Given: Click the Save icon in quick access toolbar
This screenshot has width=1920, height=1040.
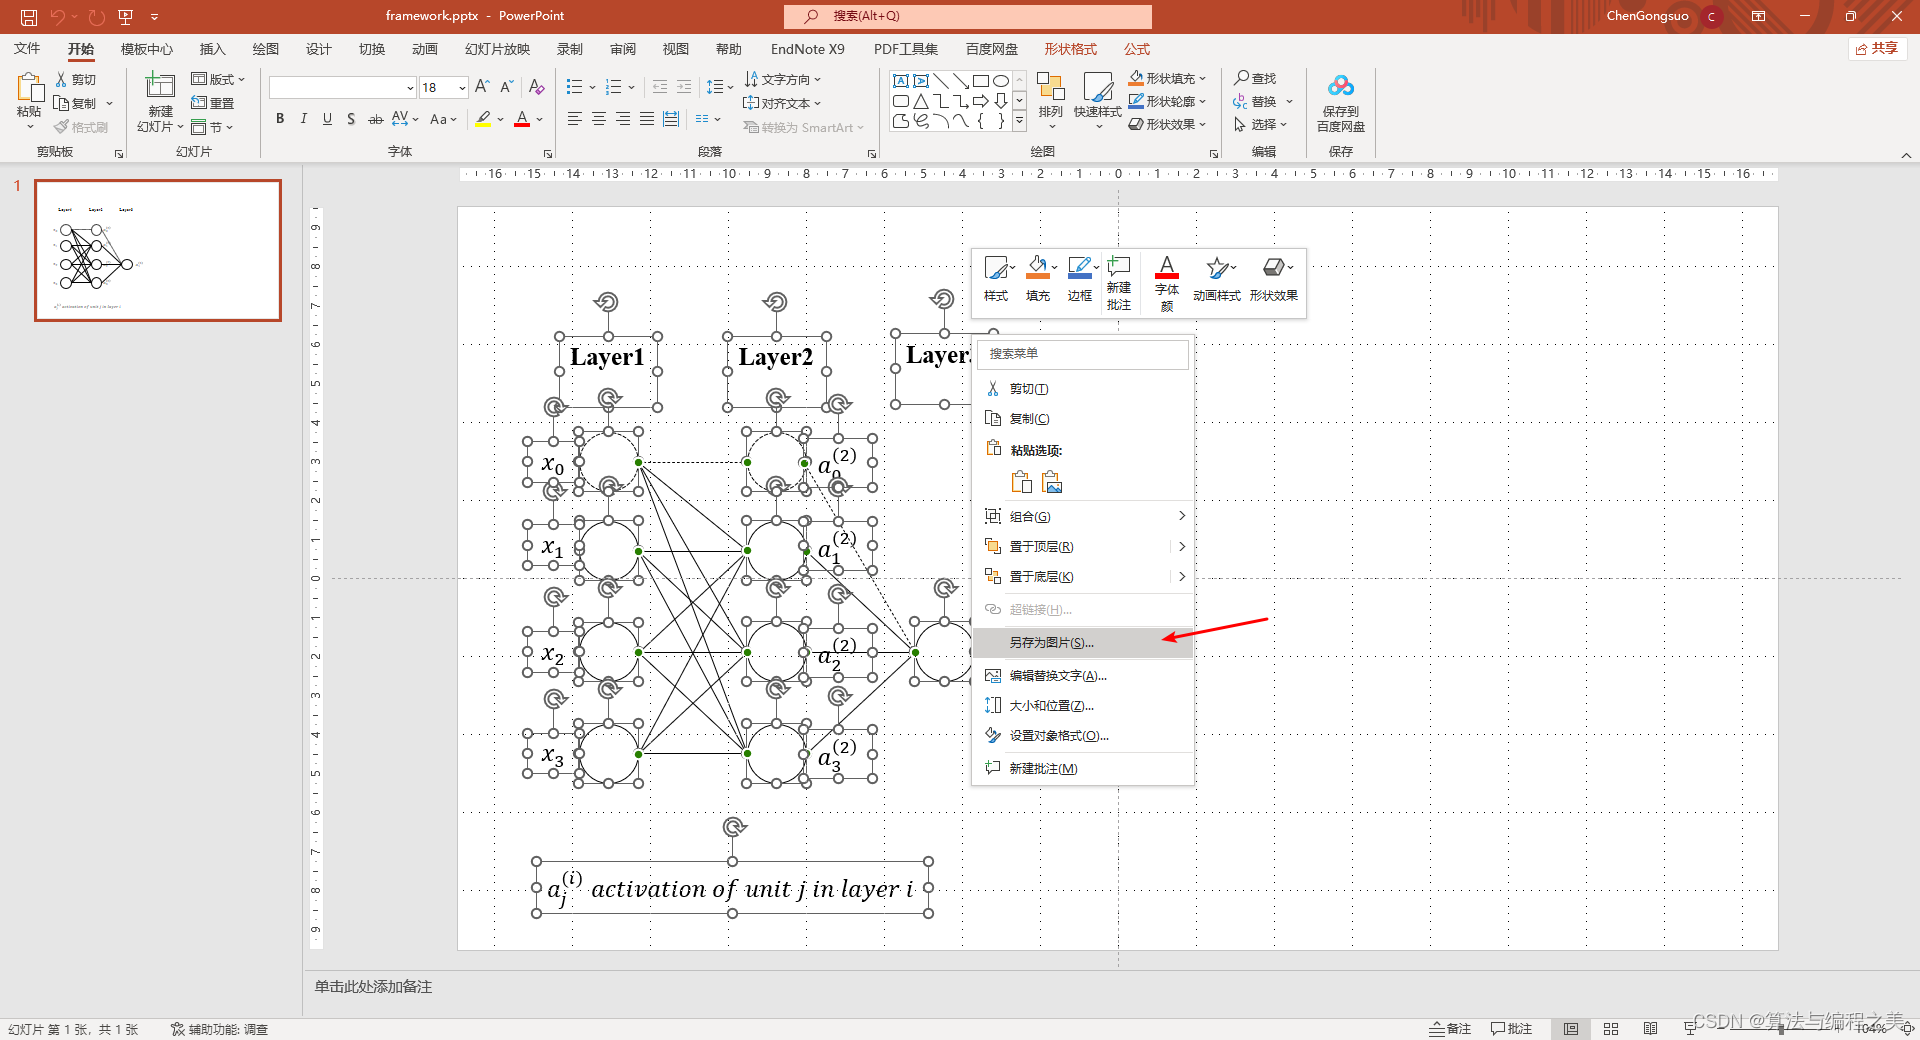Looking at the screenshot, I should (x=29, y=17).
